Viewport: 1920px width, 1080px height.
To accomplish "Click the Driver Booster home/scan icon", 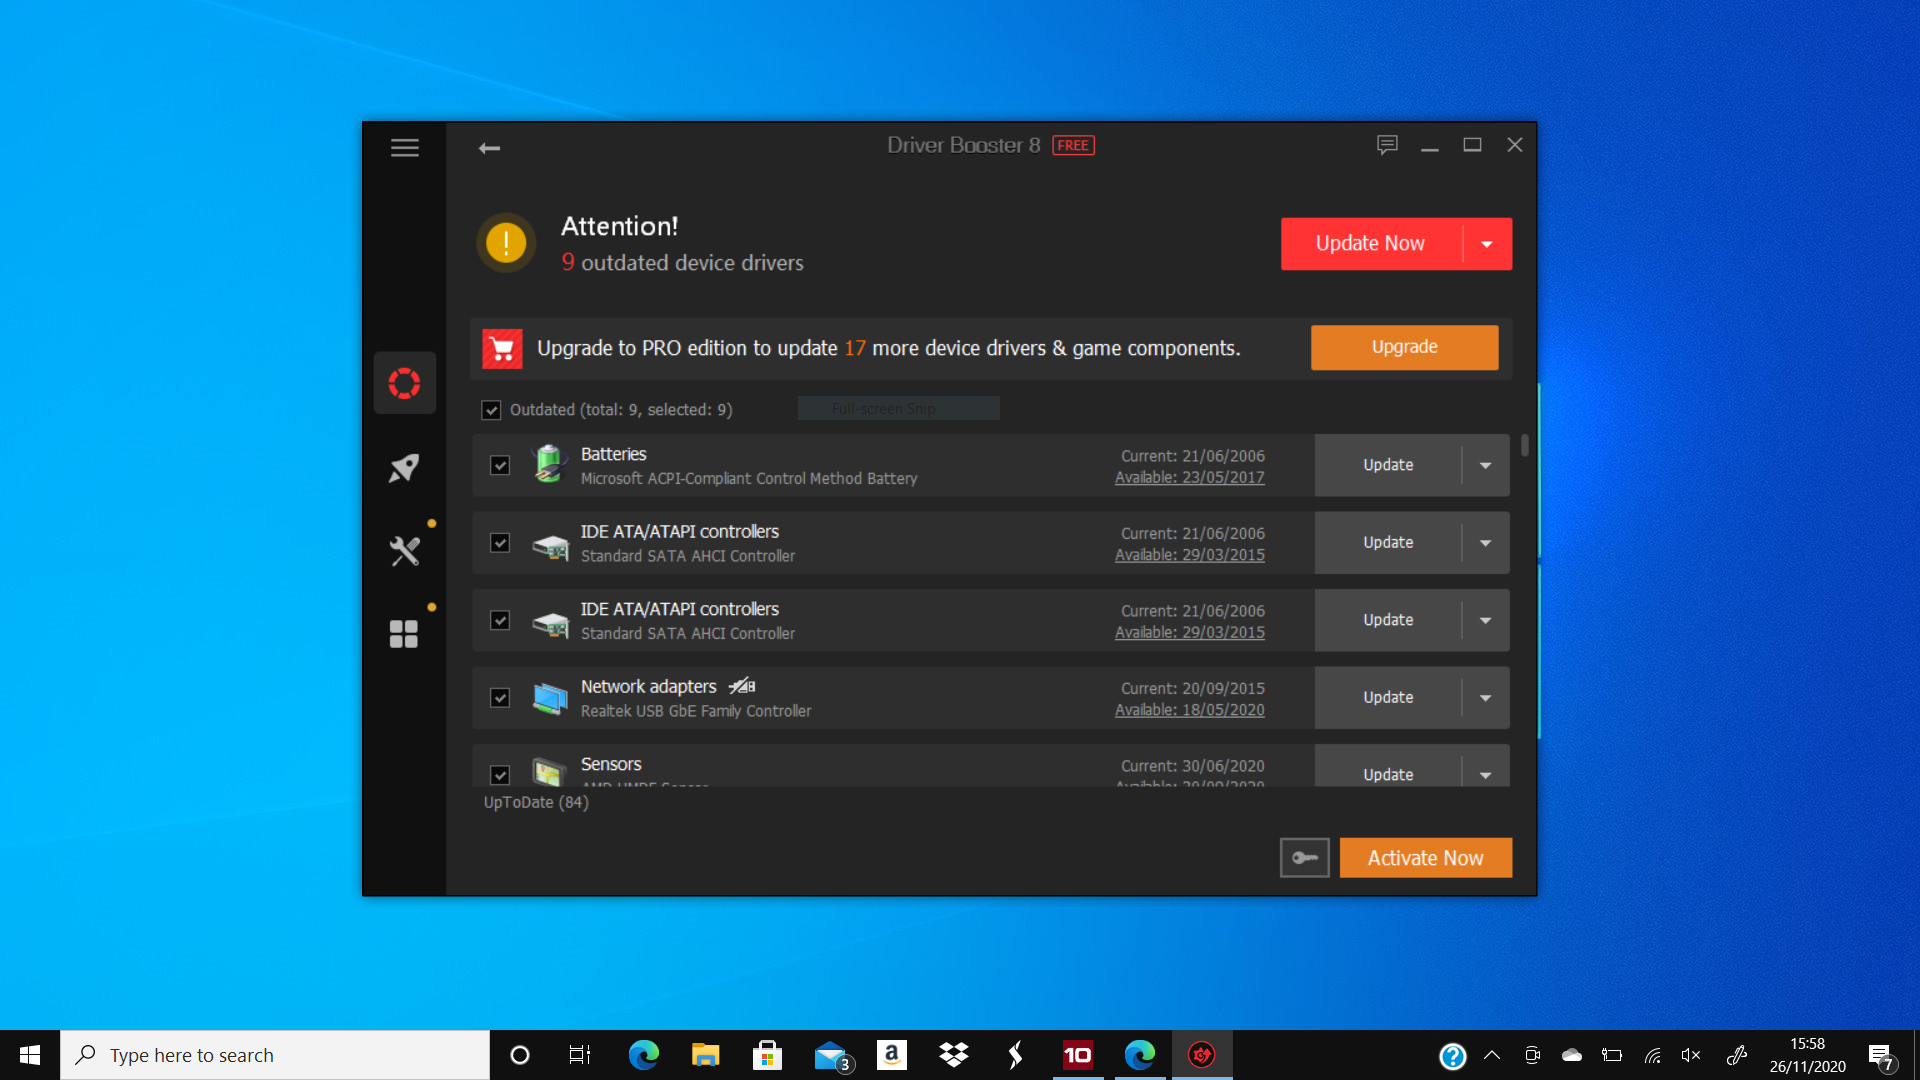I will [405, 384].
